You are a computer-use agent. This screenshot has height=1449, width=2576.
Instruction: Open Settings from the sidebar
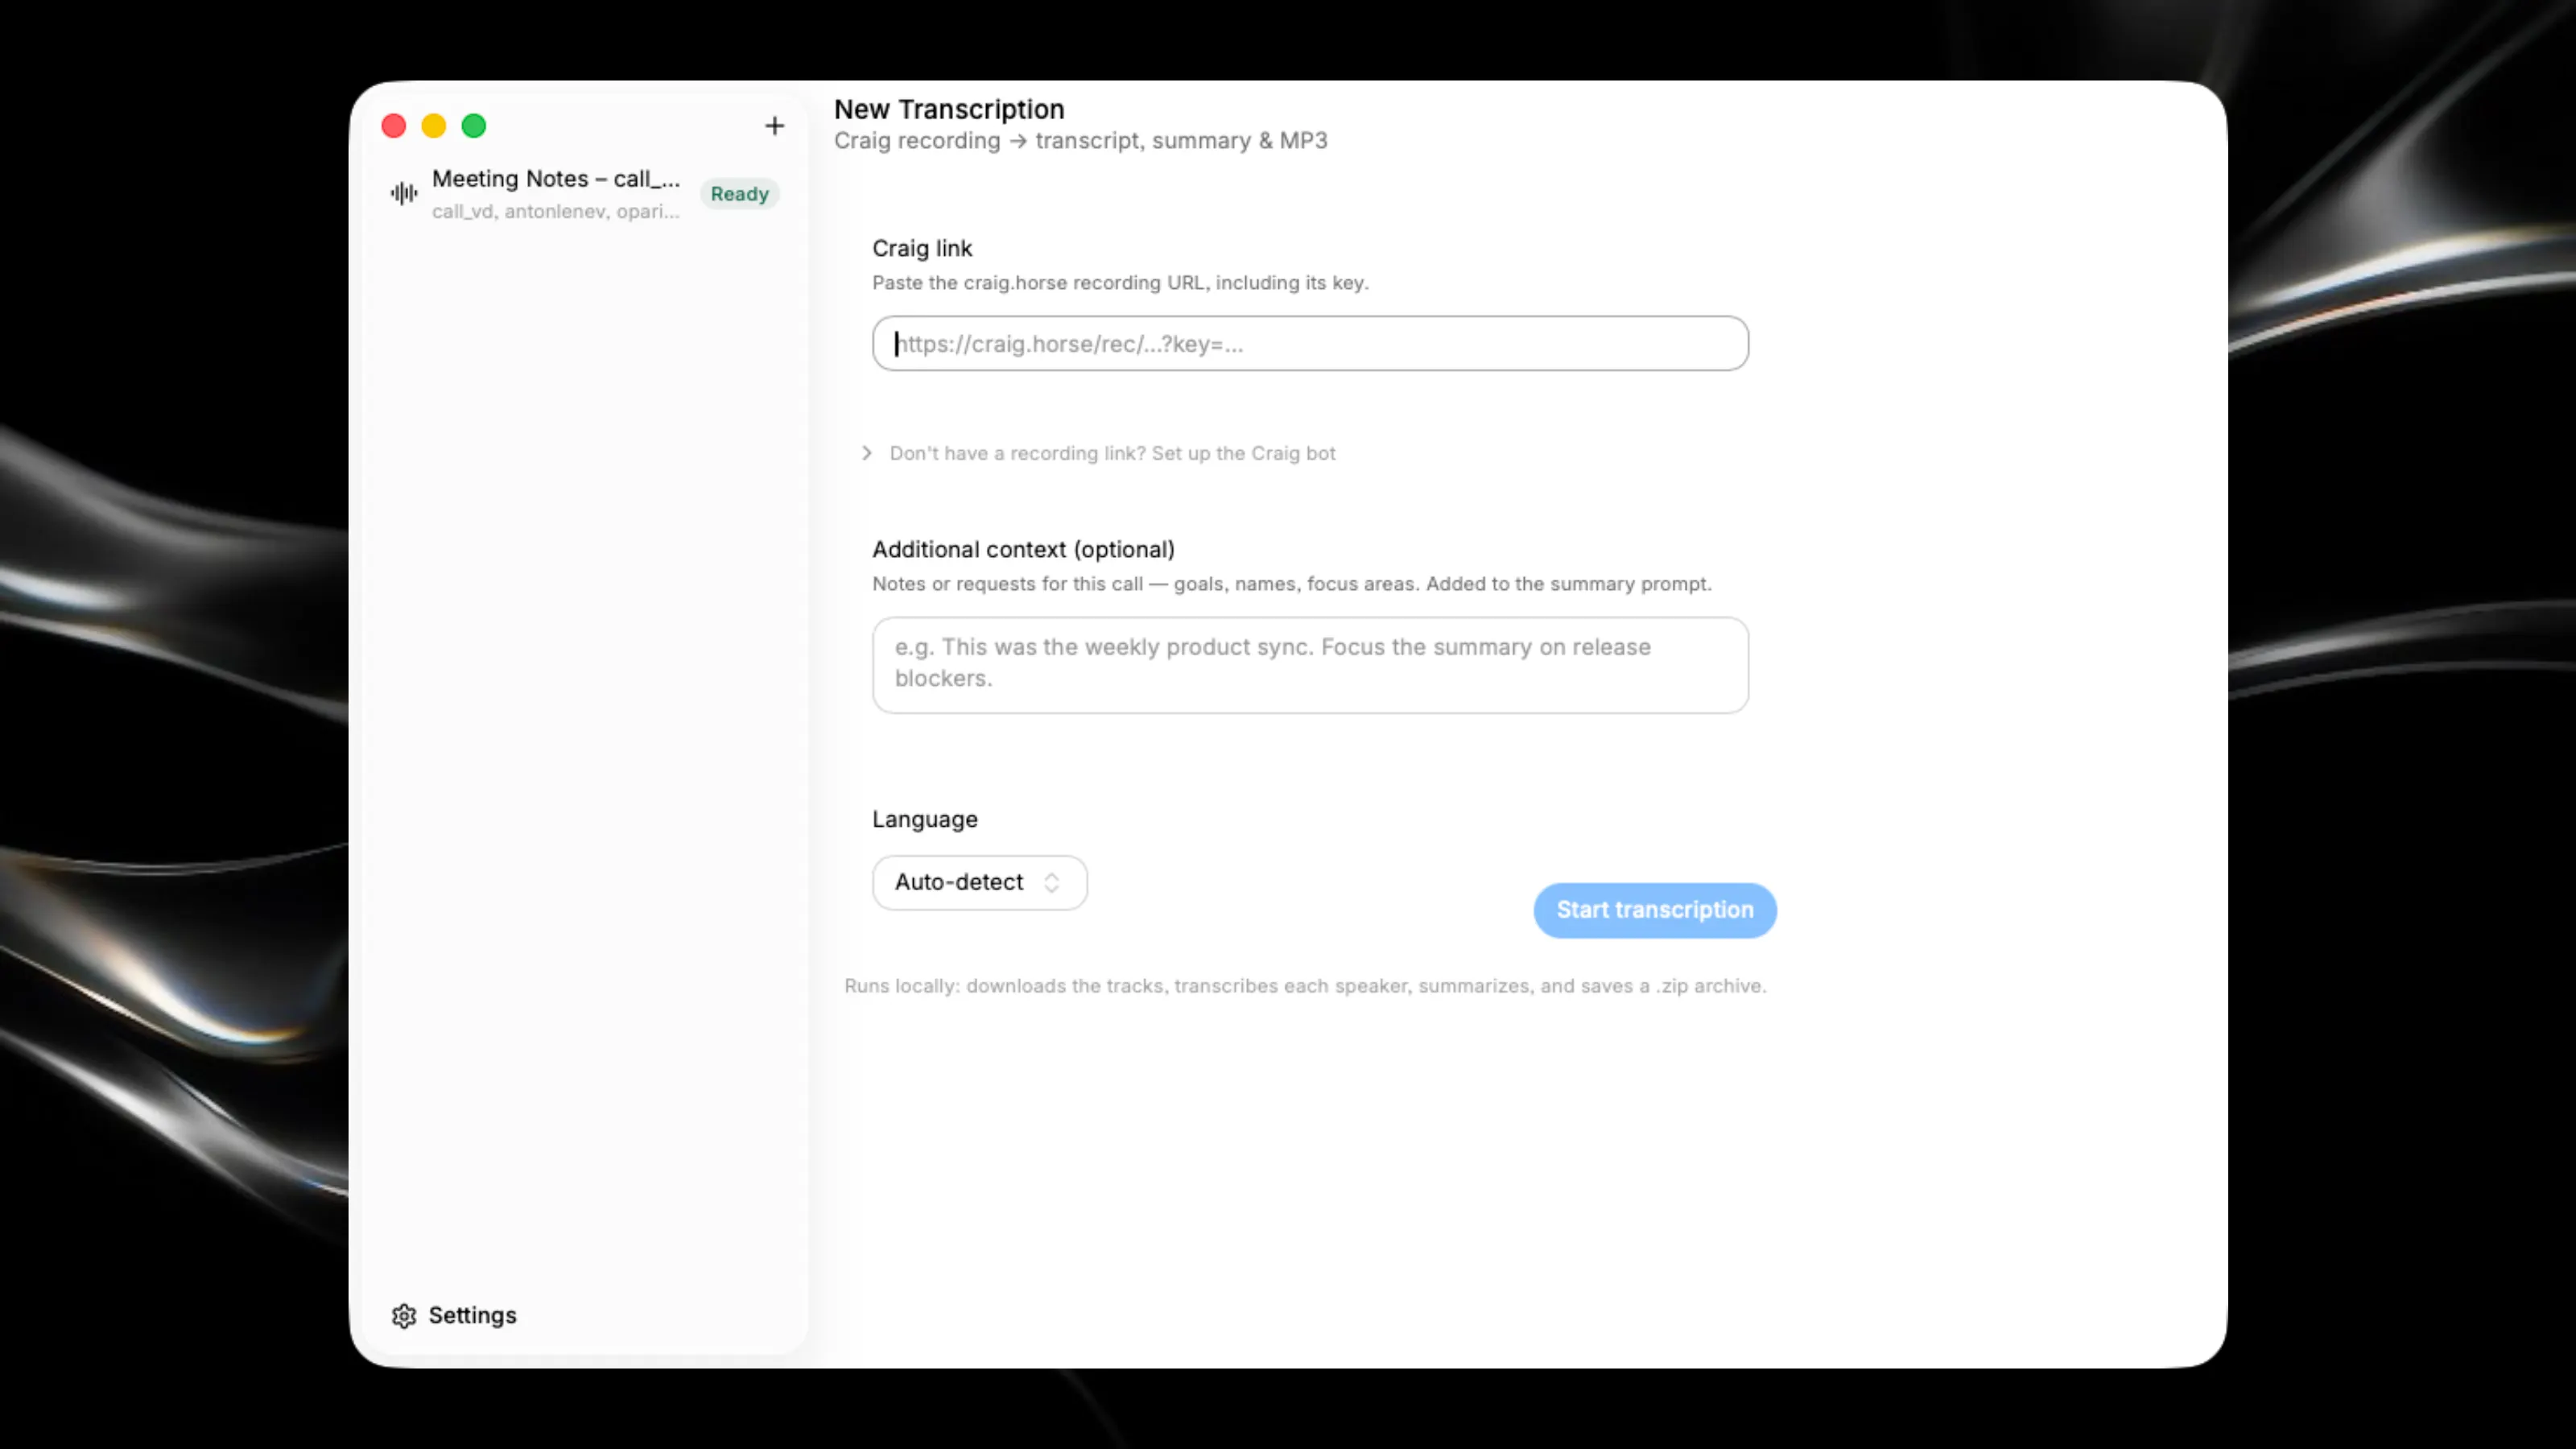pyautogui.click(x=455, y=1316)
